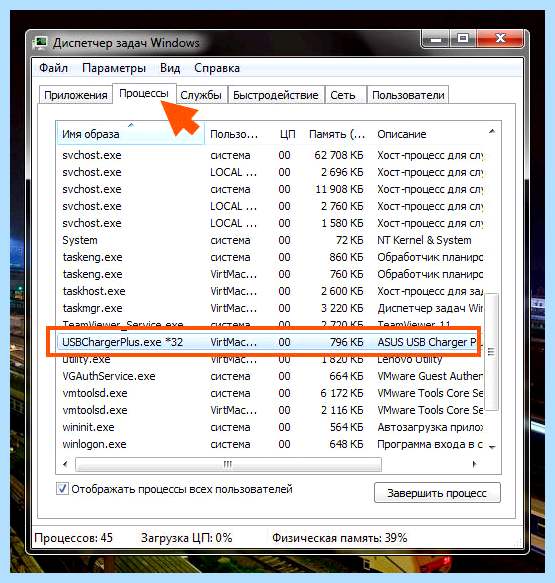Select the VGAuthService.exe process
The width and height of the screenshot is (555, 583).
(x=270, y=376)
